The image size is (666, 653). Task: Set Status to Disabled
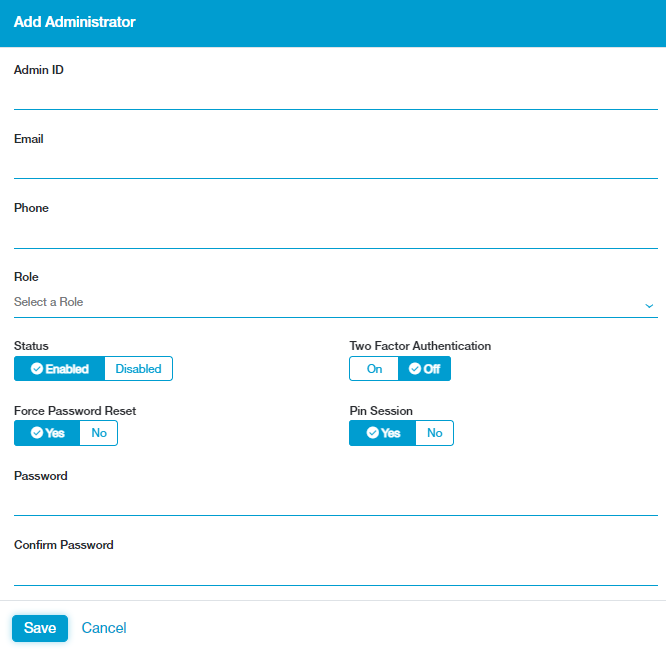coord(138,369)
